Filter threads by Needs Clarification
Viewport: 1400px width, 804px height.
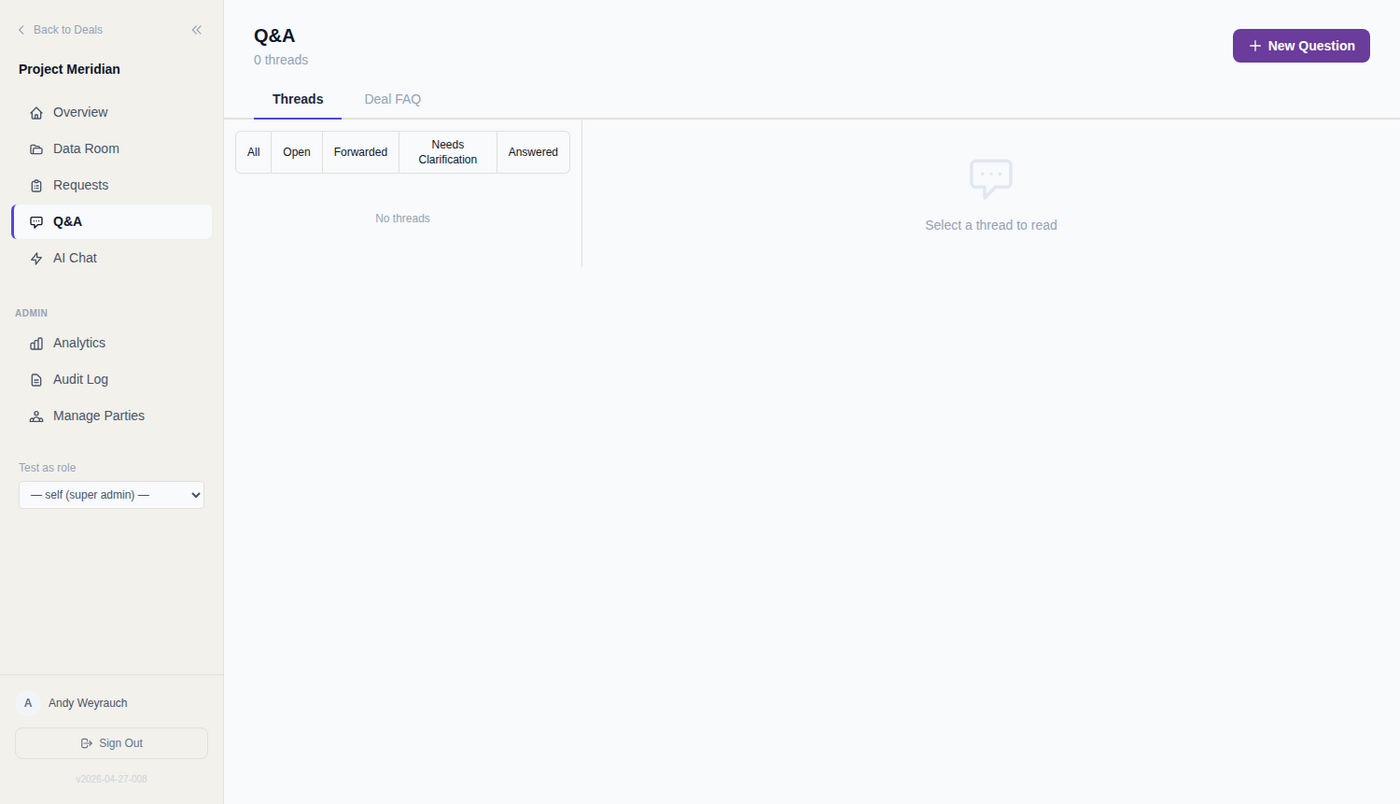(x=448, y=152)
